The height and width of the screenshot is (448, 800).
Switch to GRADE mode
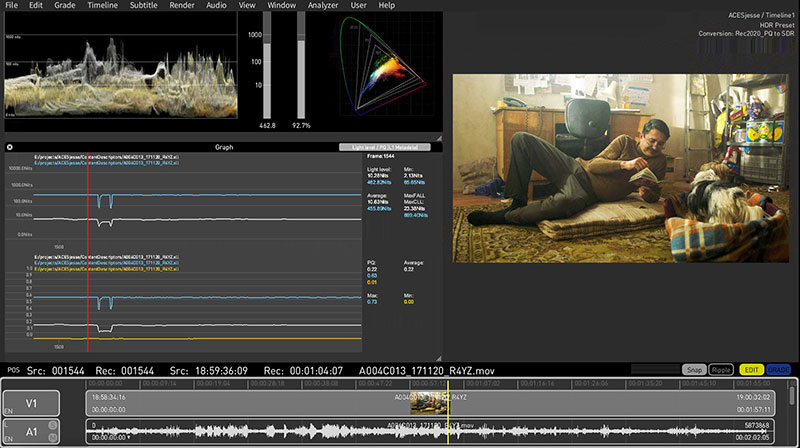(x=778, y=370)
